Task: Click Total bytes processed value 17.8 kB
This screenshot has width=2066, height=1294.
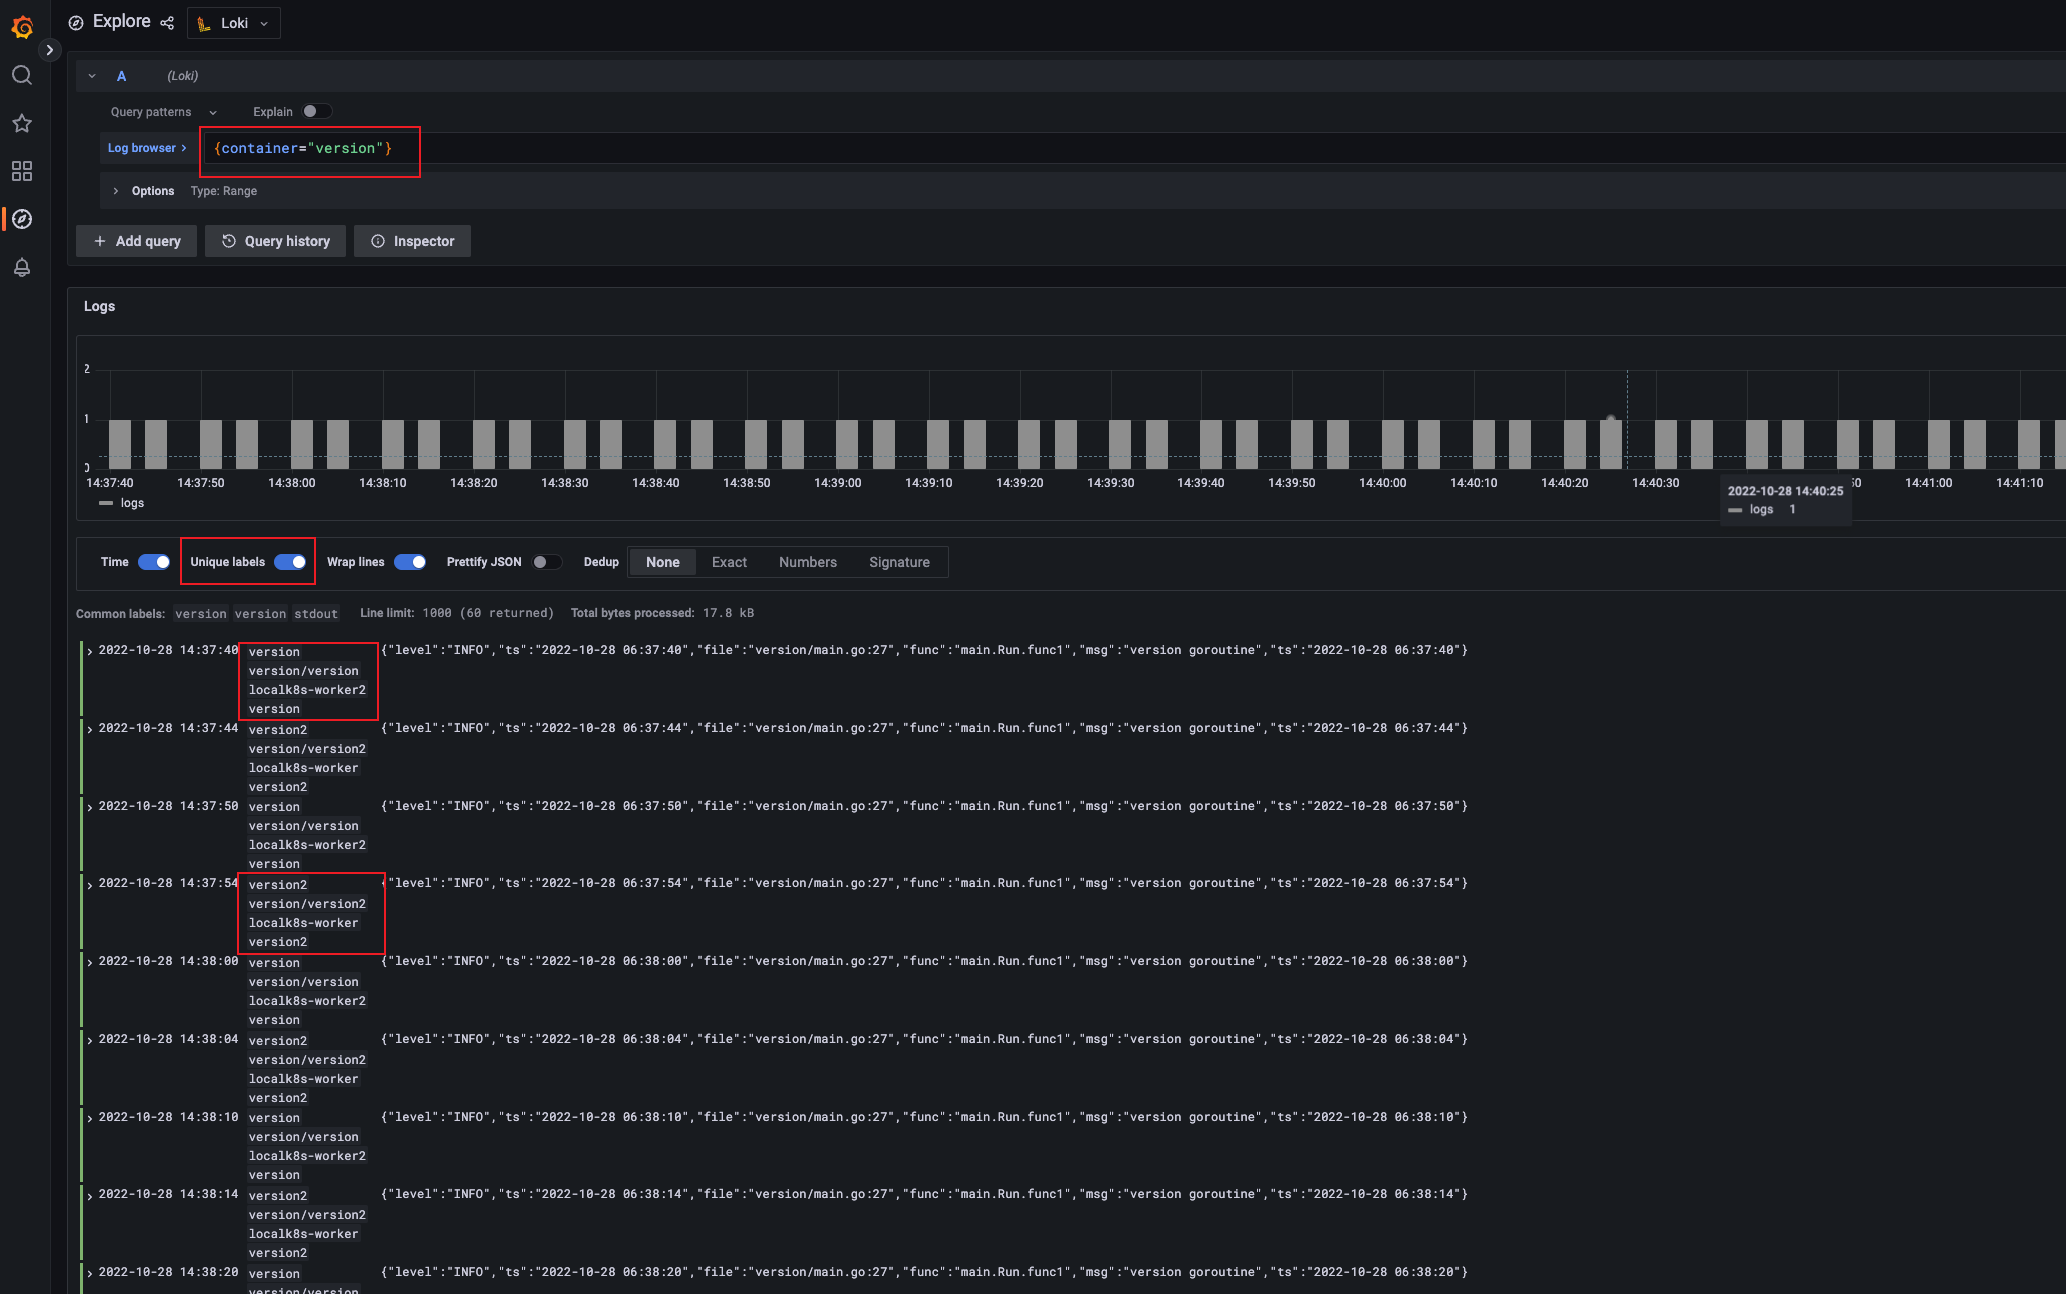Action: (x=728, y=613)
